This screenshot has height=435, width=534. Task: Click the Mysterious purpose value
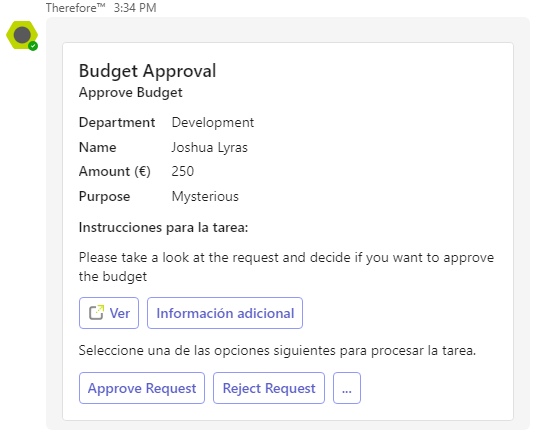point(205,197)
